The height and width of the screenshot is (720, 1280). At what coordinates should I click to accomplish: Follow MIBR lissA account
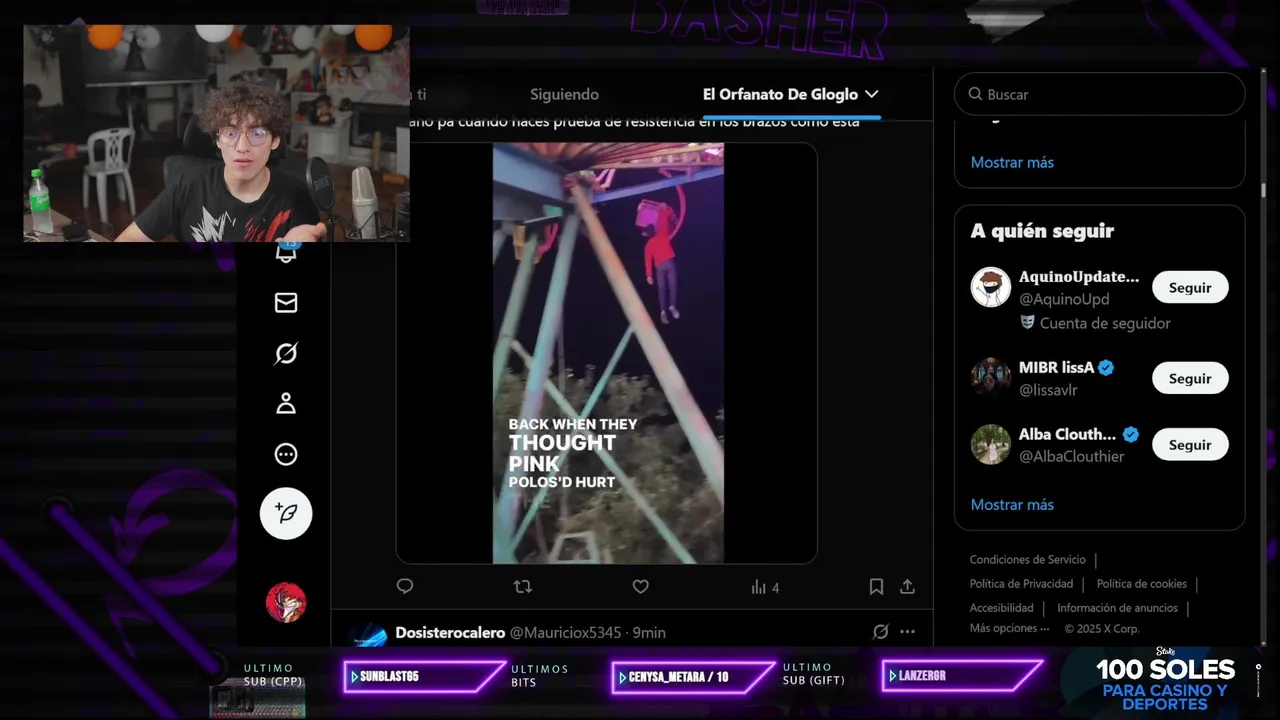(x=1190, y=379)
